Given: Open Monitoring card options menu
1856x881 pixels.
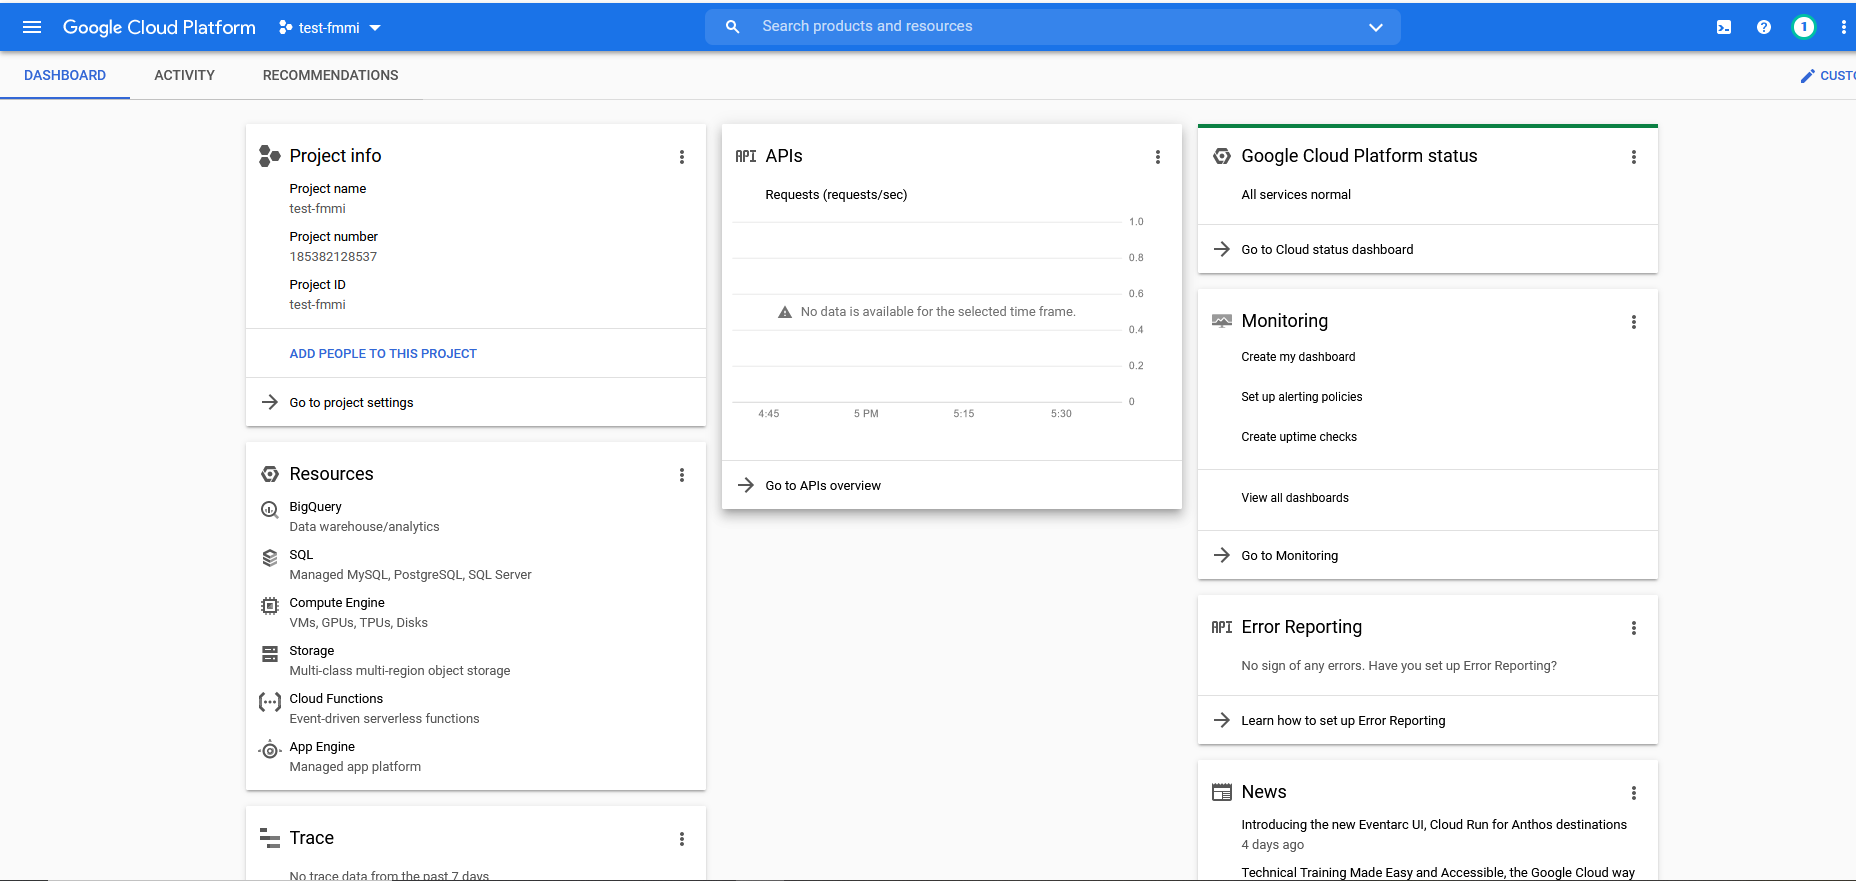Looking at the screenshot, I should click(1634, 322).
